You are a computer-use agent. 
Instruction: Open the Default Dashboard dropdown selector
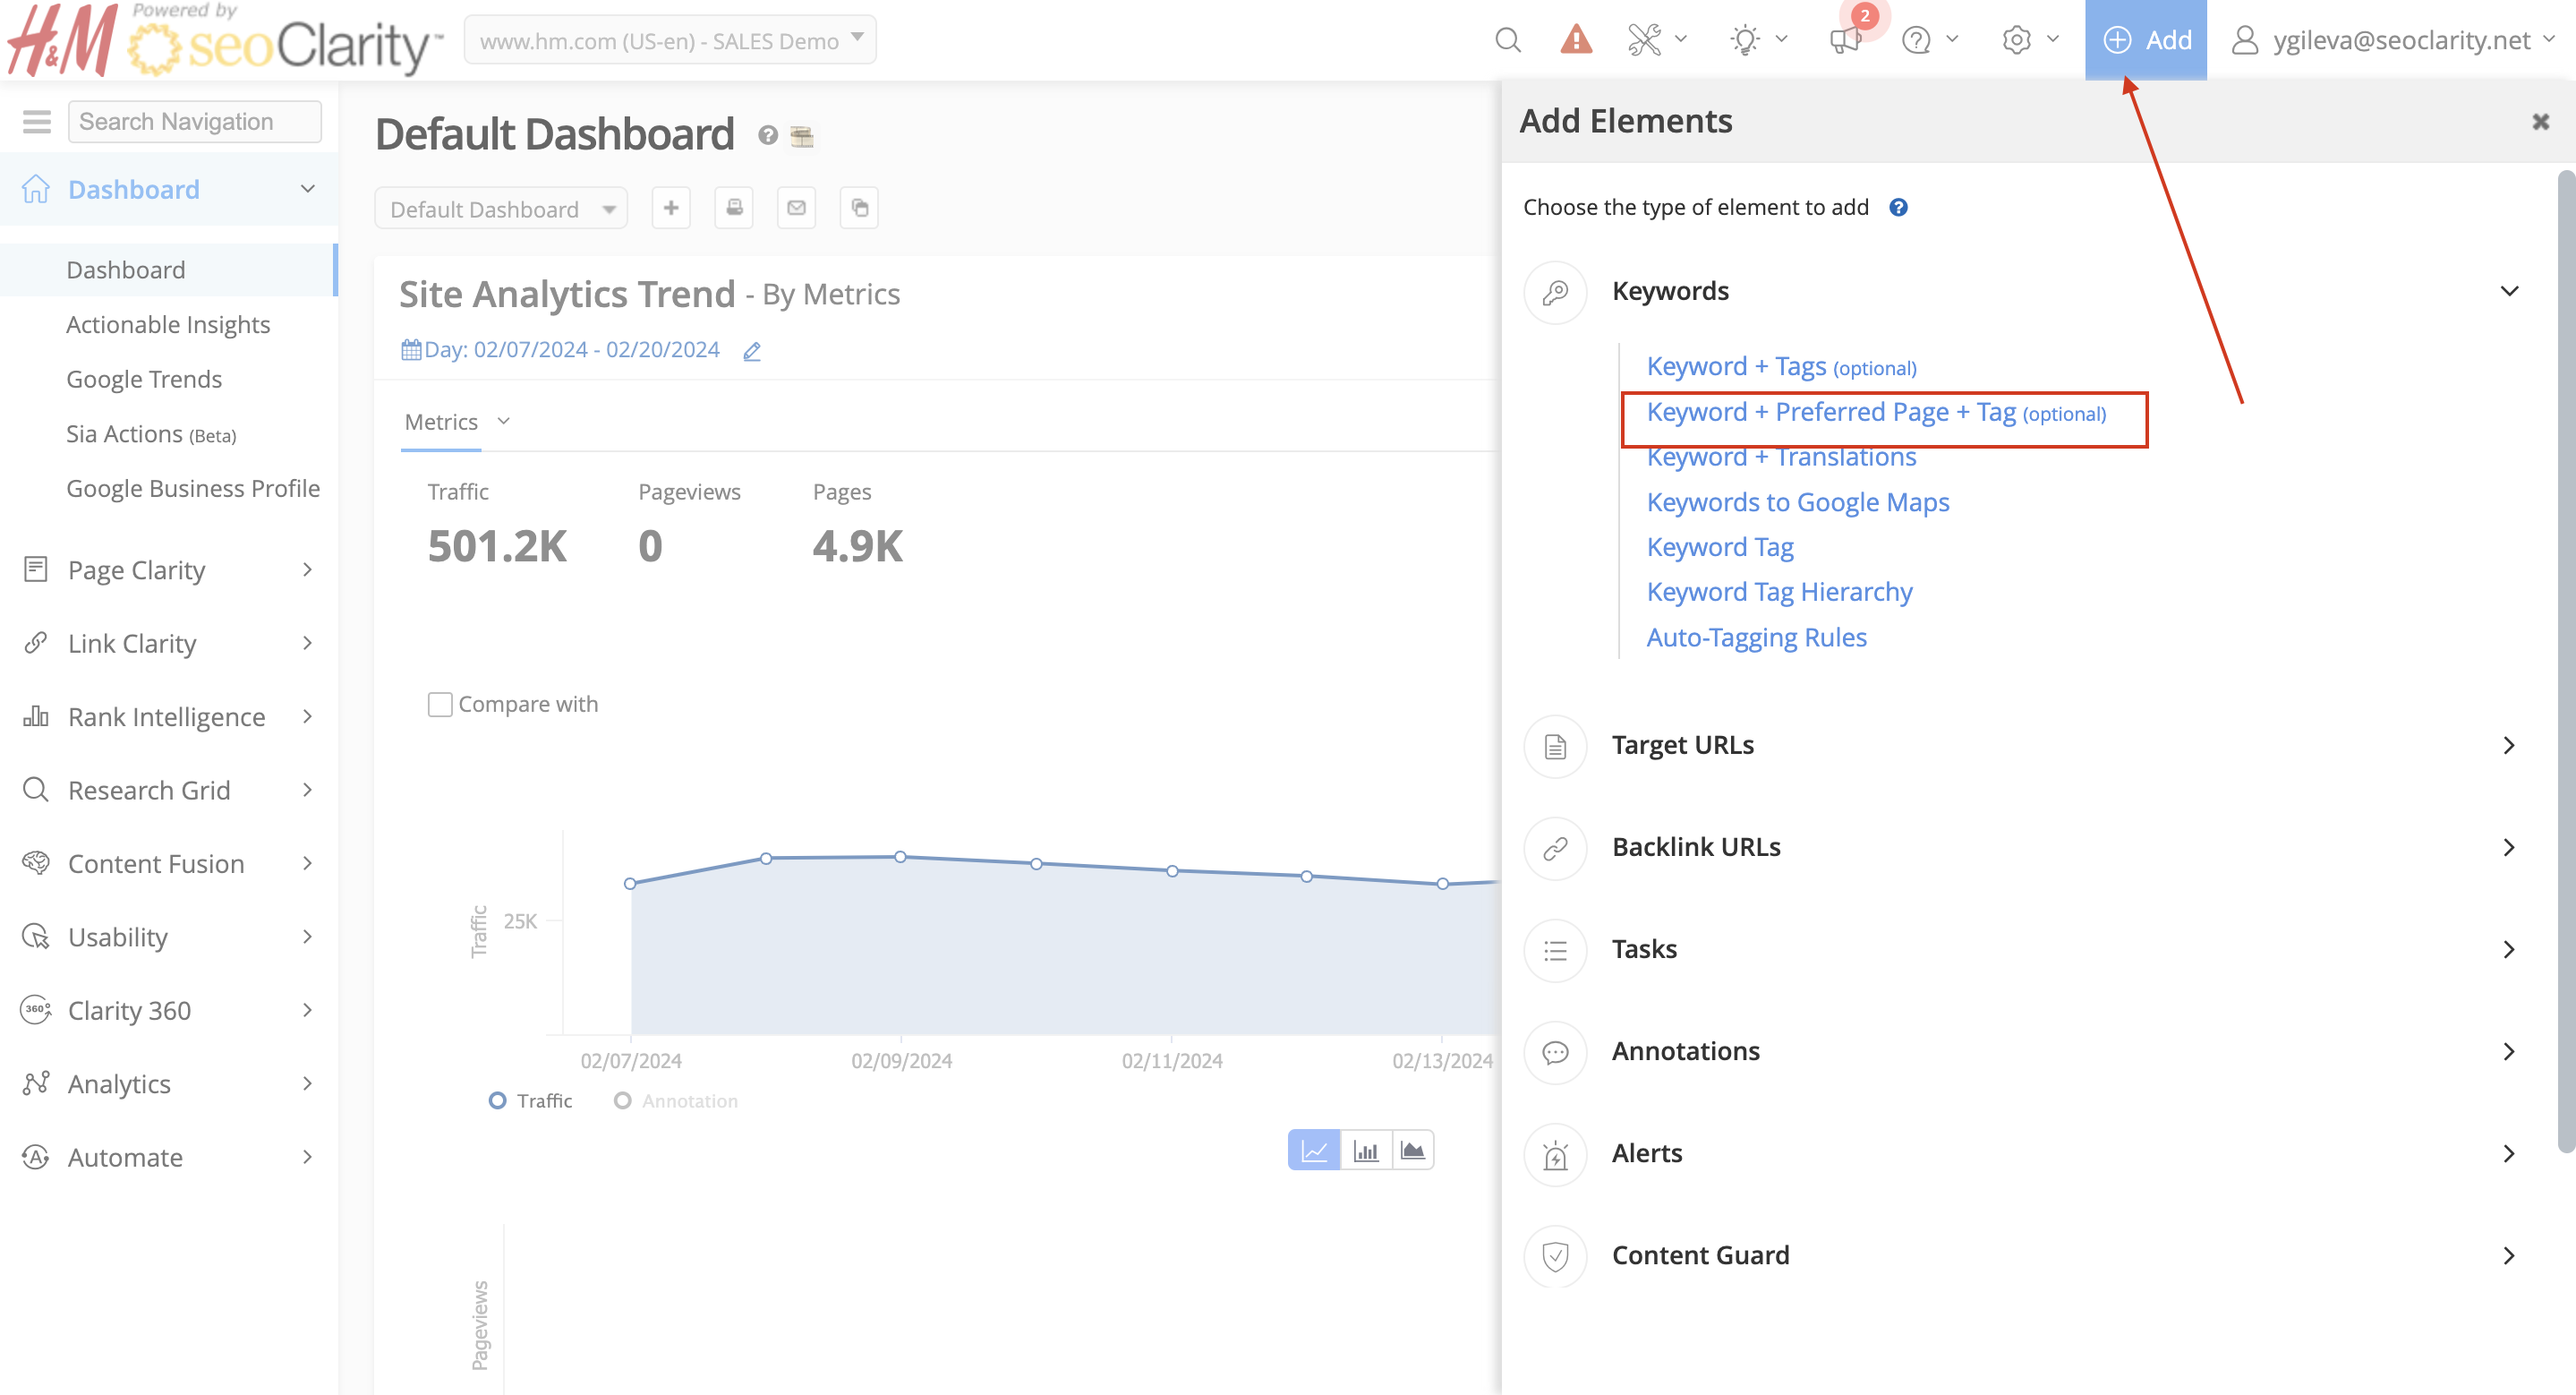click(501, 209)
